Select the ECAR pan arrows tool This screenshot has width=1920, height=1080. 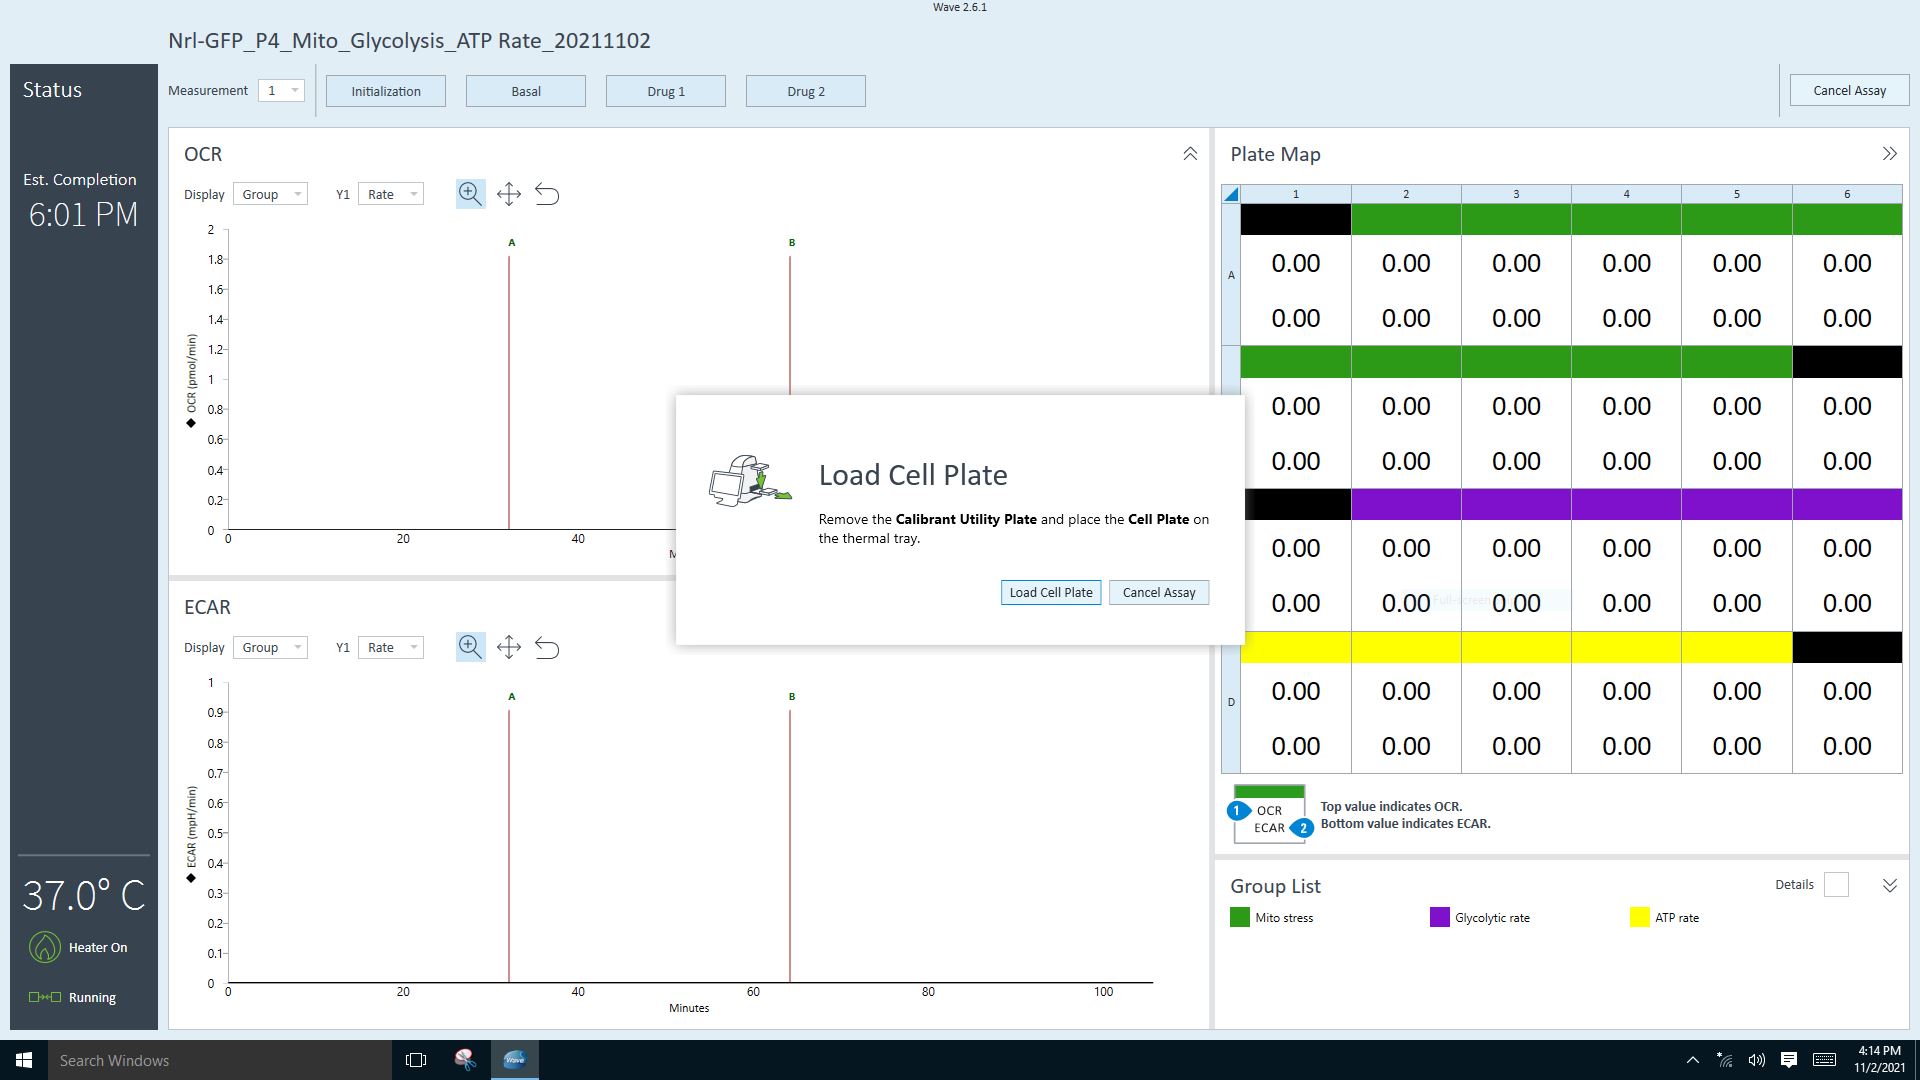click(x=509, y=647)
